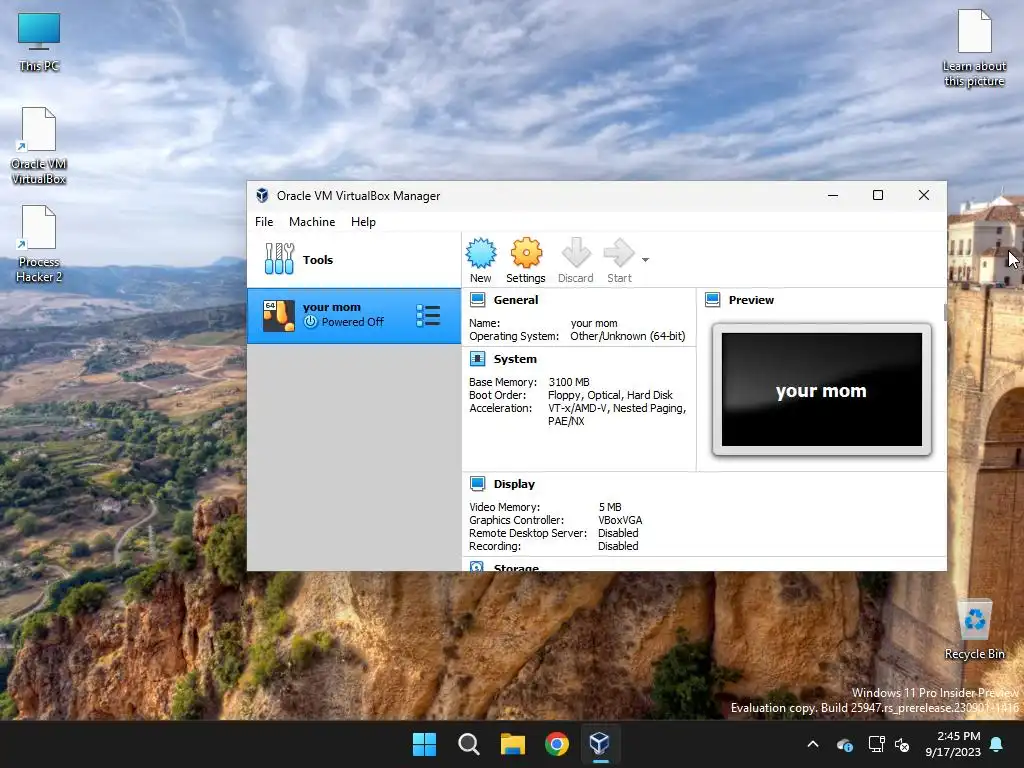Open the Start button dropdown arrow
This screenshot has height=768, width=1024.
tap(645, 260)
